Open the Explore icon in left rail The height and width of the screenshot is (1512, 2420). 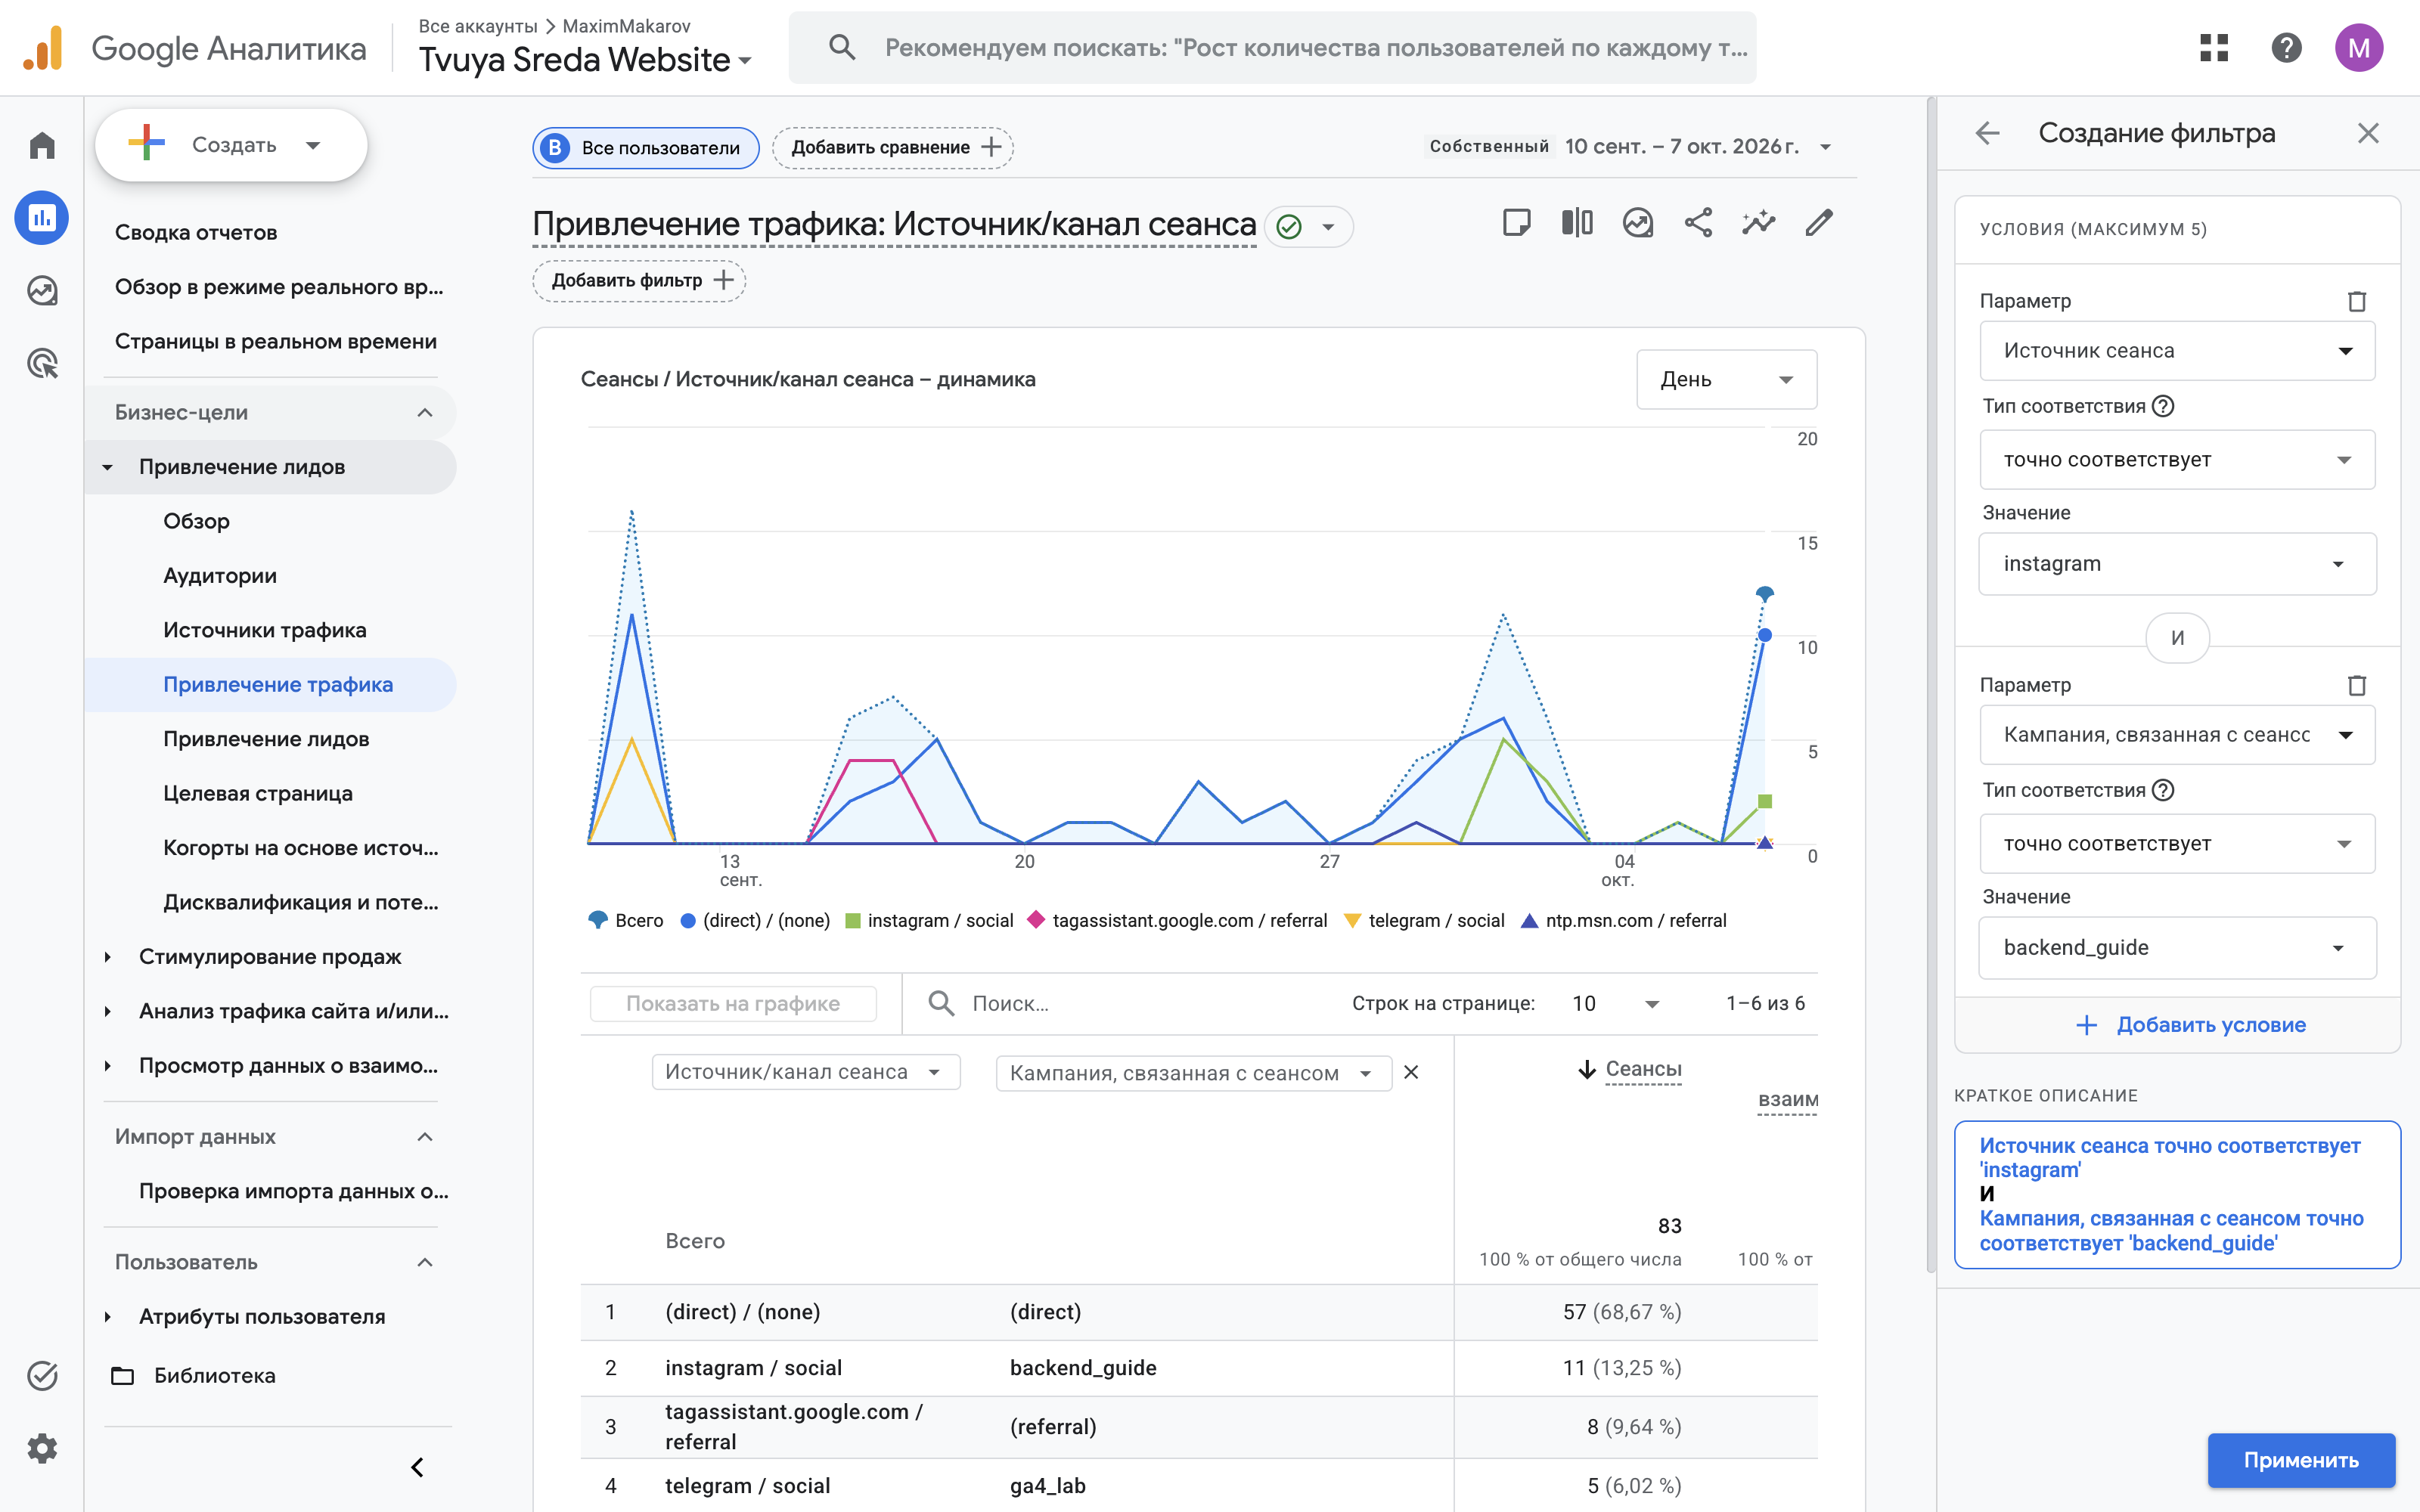coord(42,291)
